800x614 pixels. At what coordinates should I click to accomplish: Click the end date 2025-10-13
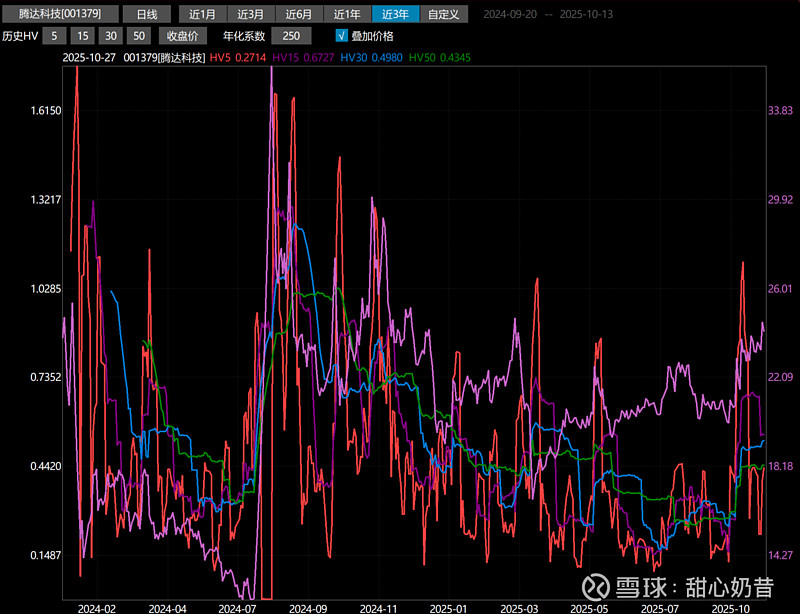pos(588,15)
